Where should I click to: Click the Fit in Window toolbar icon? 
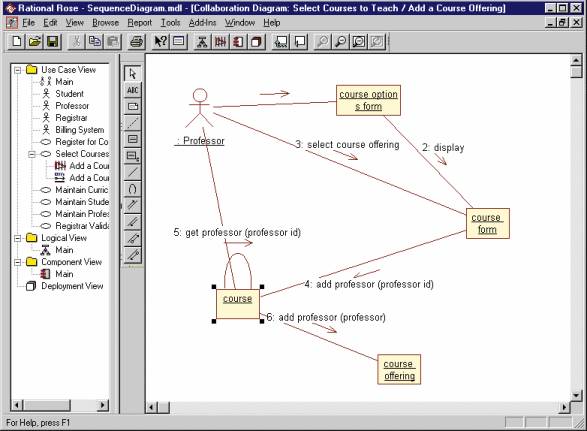[x=359, y=42]
